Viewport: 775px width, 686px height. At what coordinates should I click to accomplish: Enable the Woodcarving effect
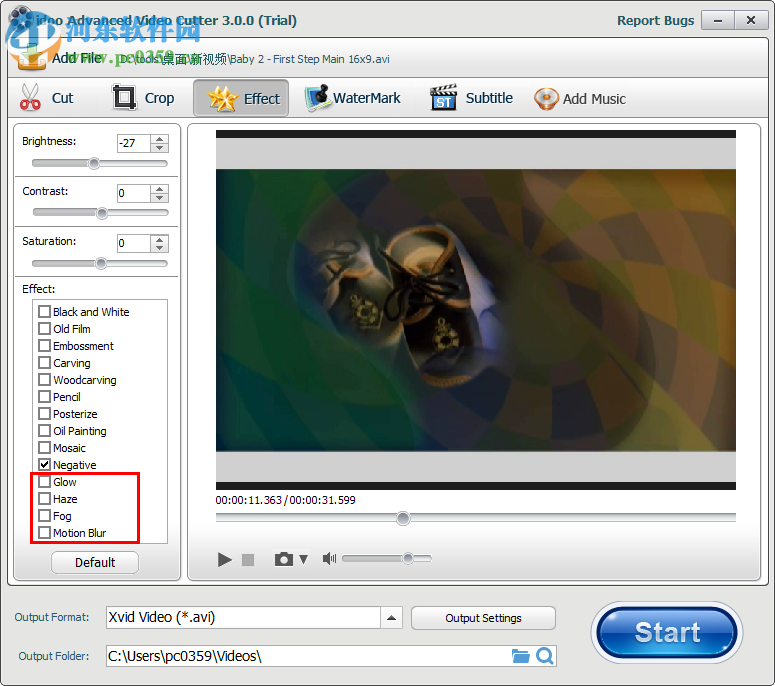tap(44, 380)
